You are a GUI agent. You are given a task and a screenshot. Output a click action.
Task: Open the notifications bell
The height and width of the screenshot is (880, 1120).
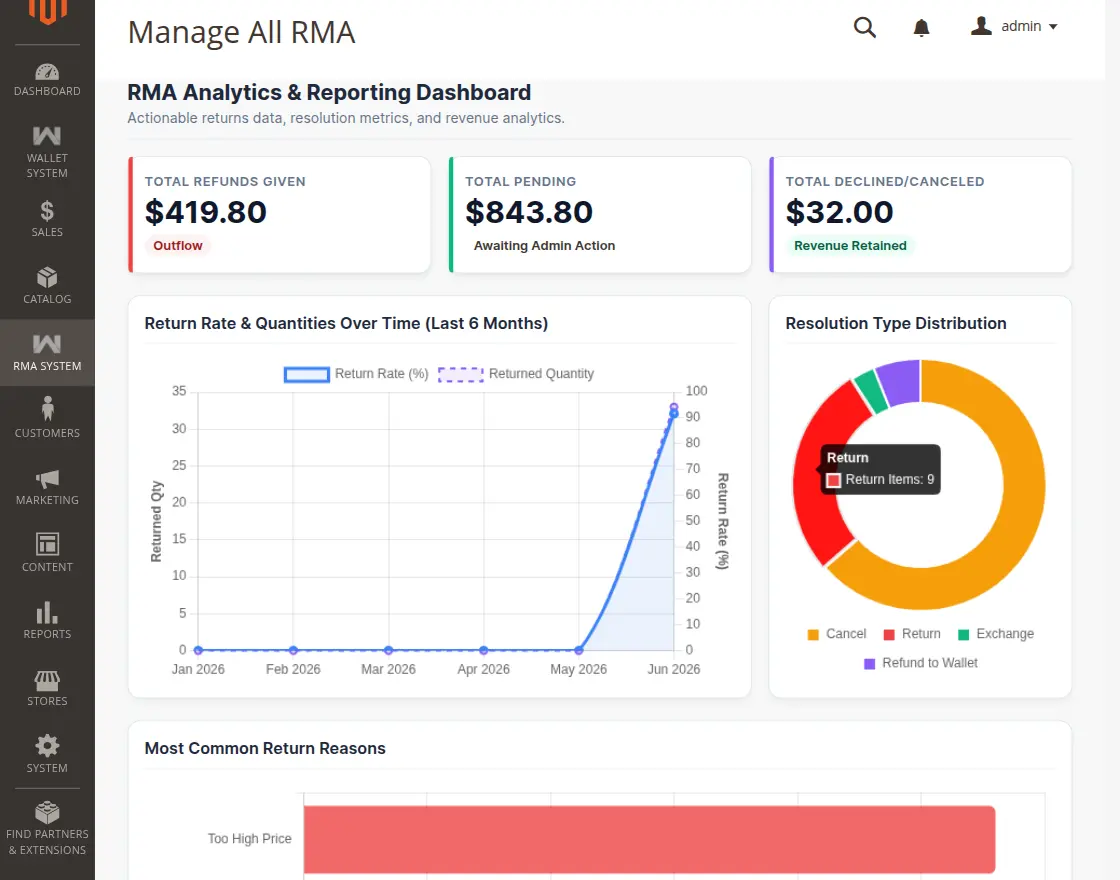[921, 27]
